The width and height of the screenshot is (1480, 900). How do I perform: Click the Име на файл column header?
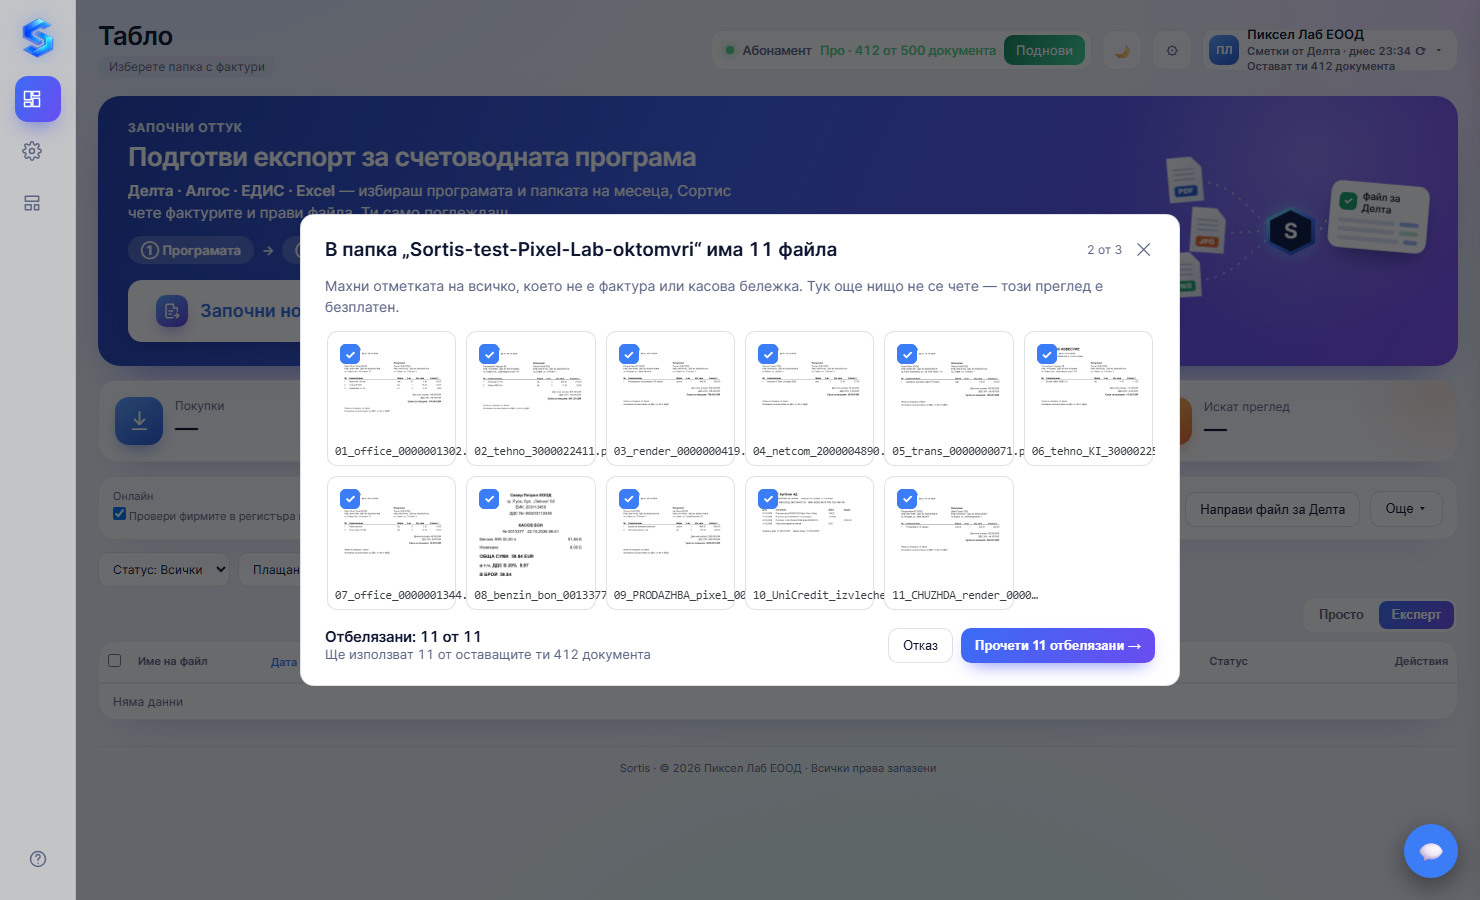click(173, 661)
